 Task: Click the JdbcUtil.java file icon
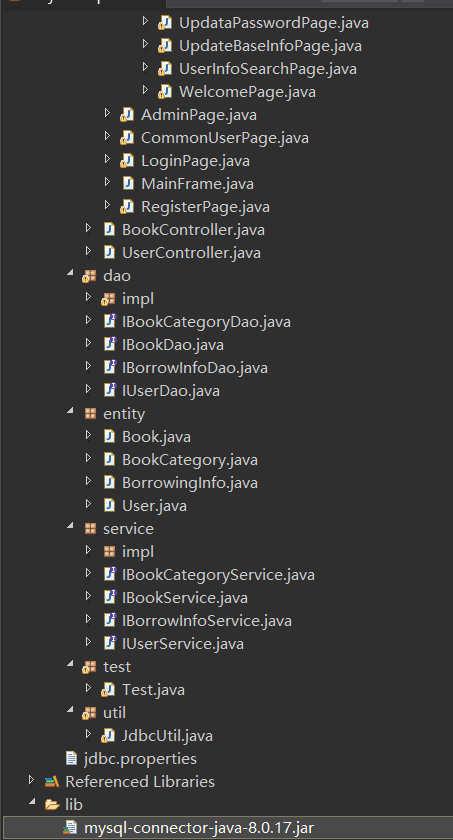point(108,736)
